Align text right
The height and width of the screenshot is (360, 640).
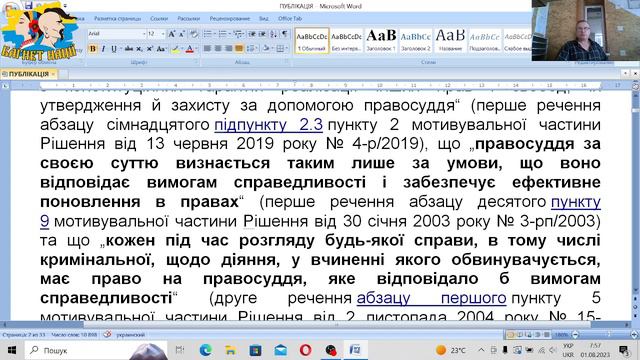coord(229,49)
